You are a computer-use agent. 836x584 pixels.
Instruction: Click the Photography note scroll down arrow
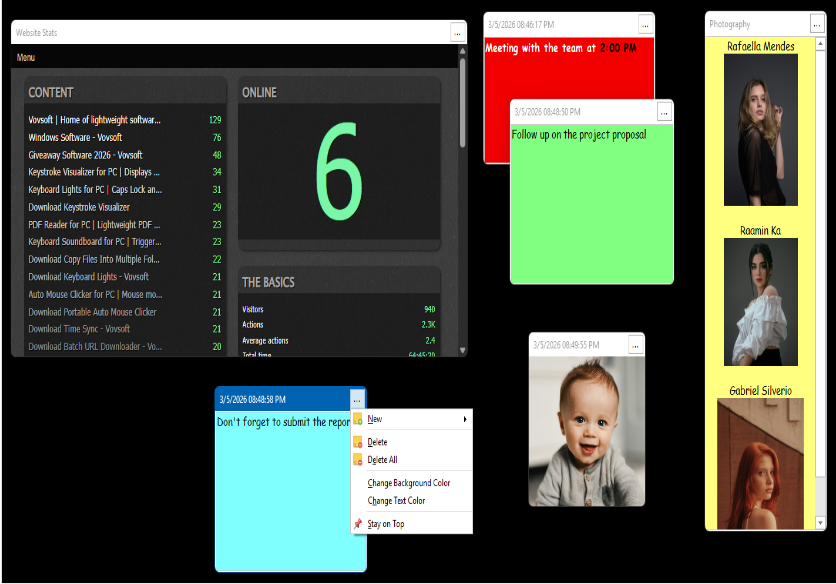point(821,523)
